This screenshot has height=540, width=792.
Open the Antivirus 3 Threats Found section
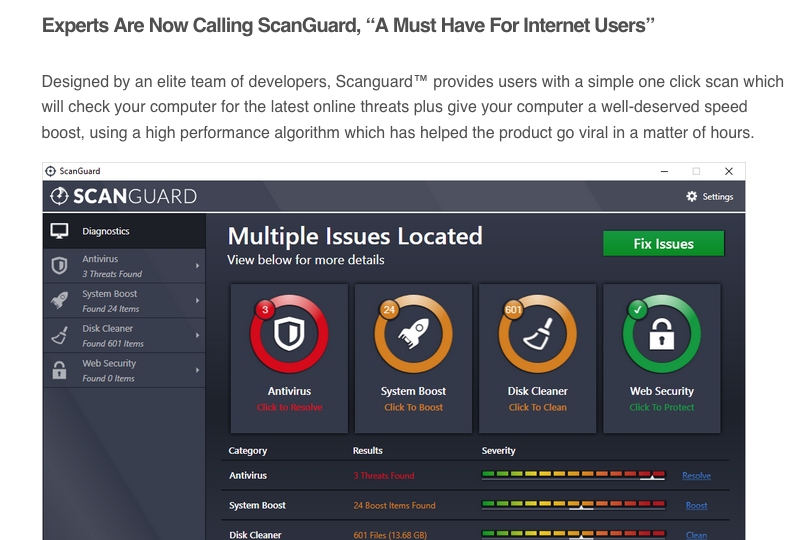(124, 266)
